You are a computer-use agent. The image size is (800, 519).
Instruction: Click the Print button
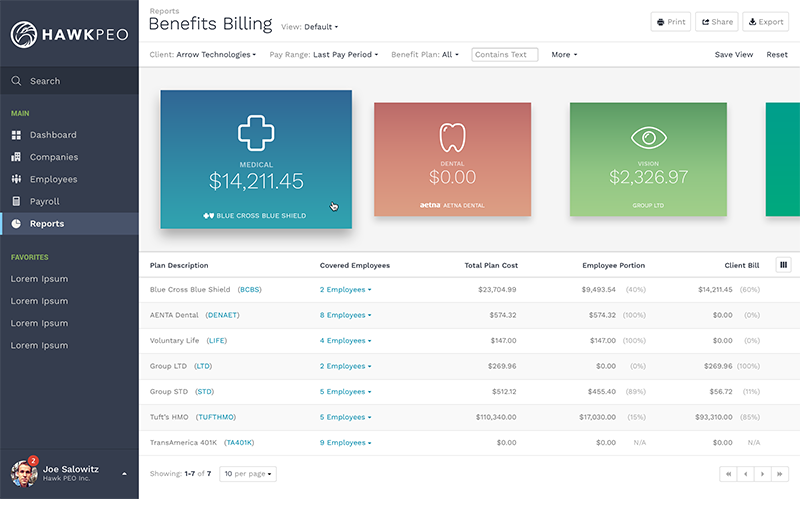671,22
